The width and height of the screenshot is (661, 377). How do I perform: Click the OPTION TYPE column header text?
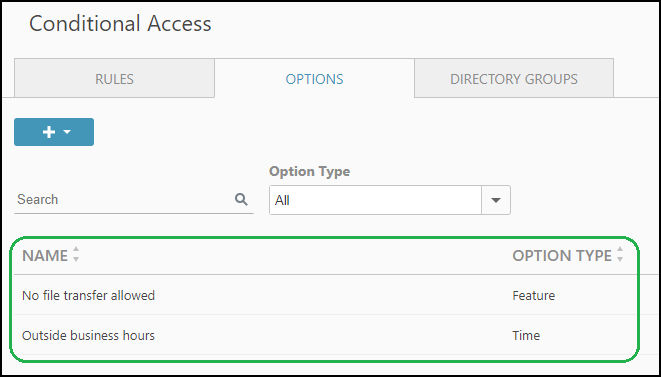(562, 256)
